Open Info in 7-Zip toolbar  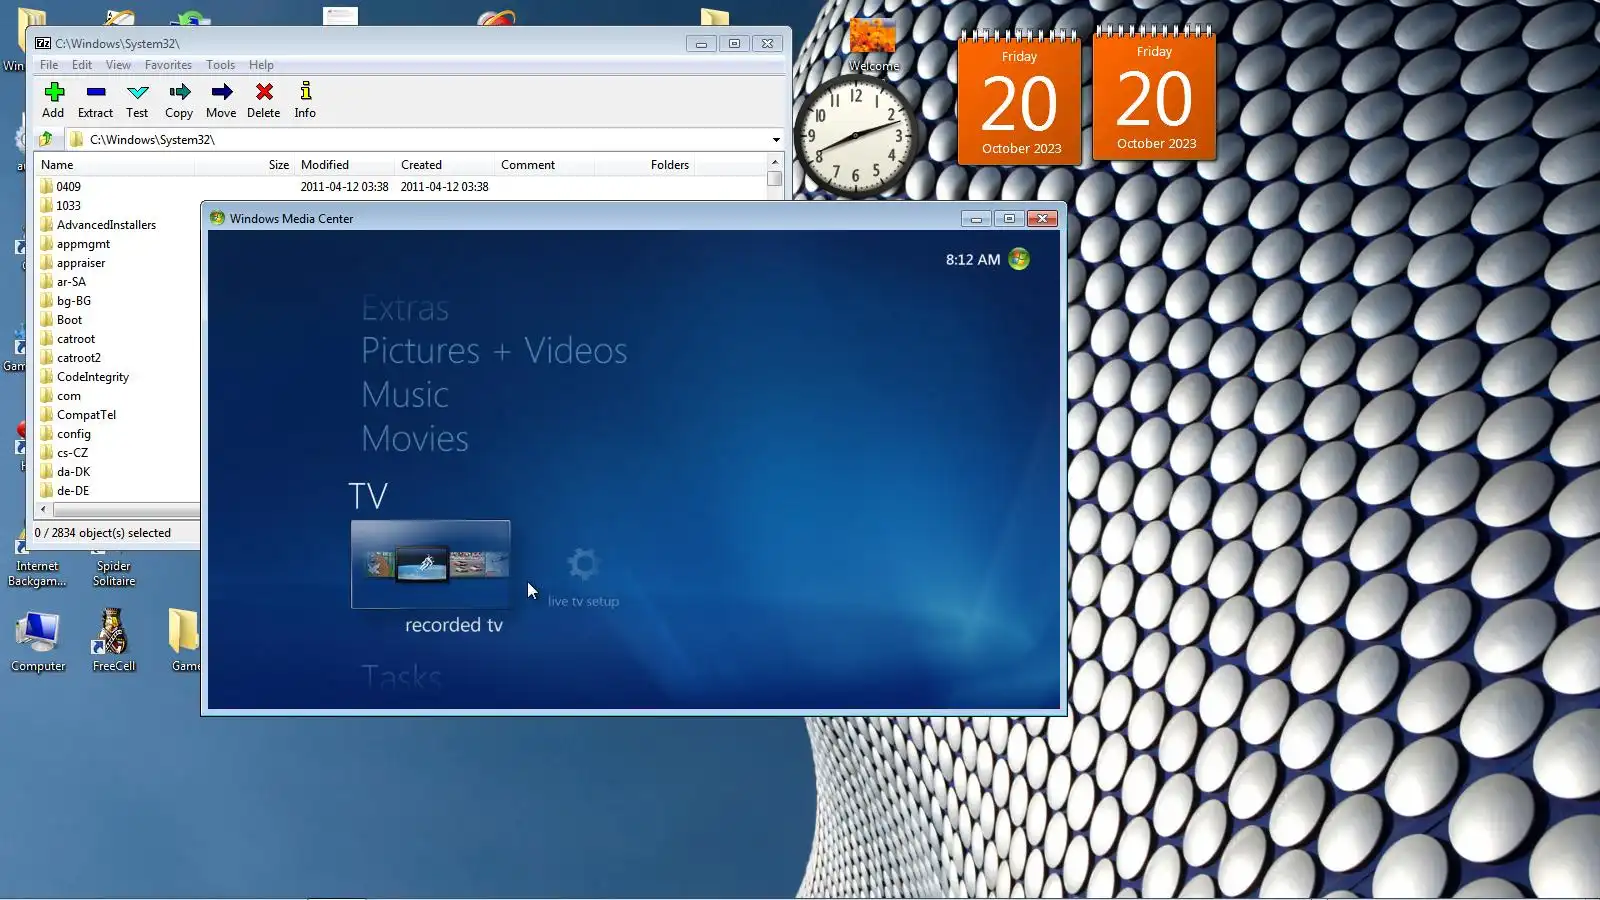pyautogui.click(x=305, y=100)
